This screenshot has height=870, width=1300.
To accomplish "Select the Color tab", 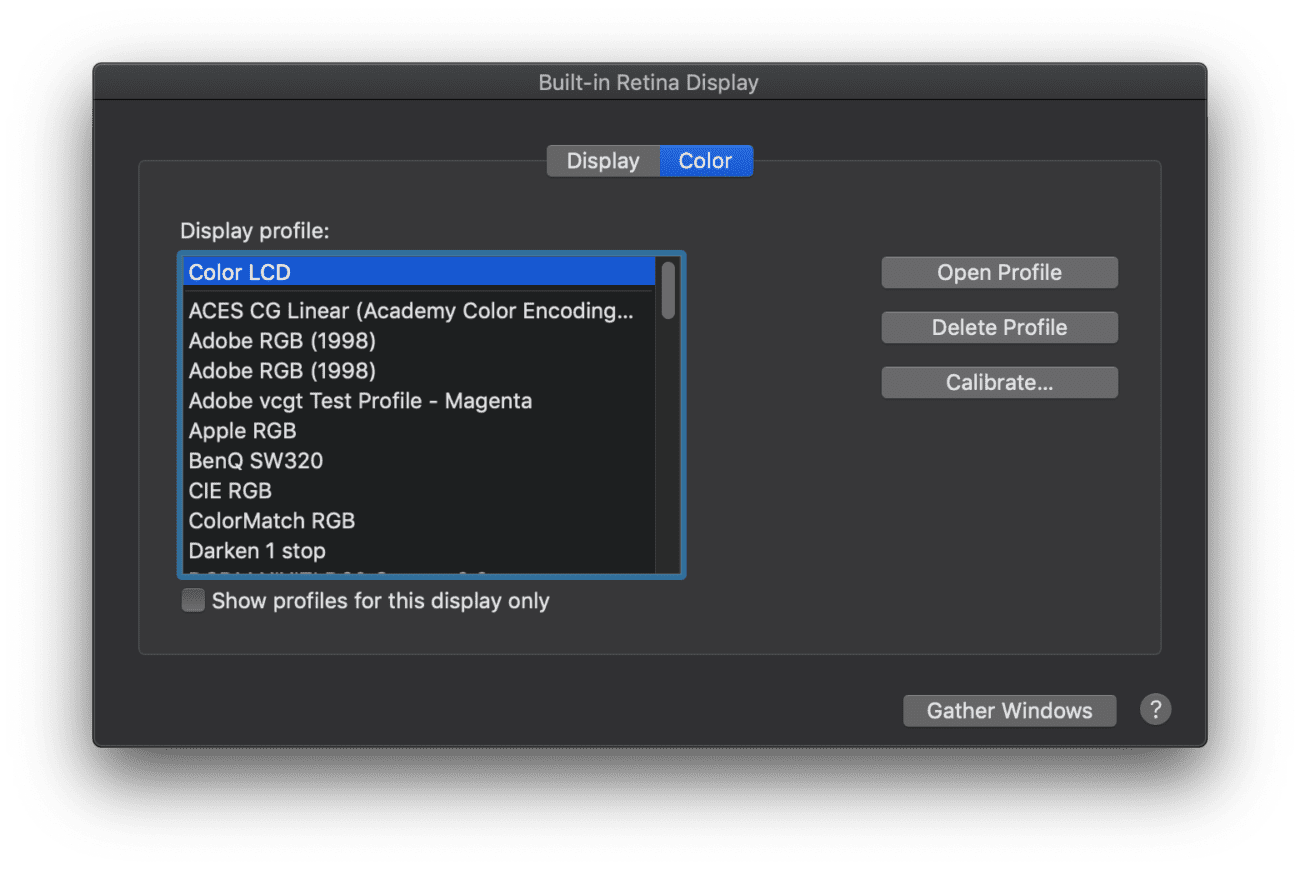I will [705, 160].
